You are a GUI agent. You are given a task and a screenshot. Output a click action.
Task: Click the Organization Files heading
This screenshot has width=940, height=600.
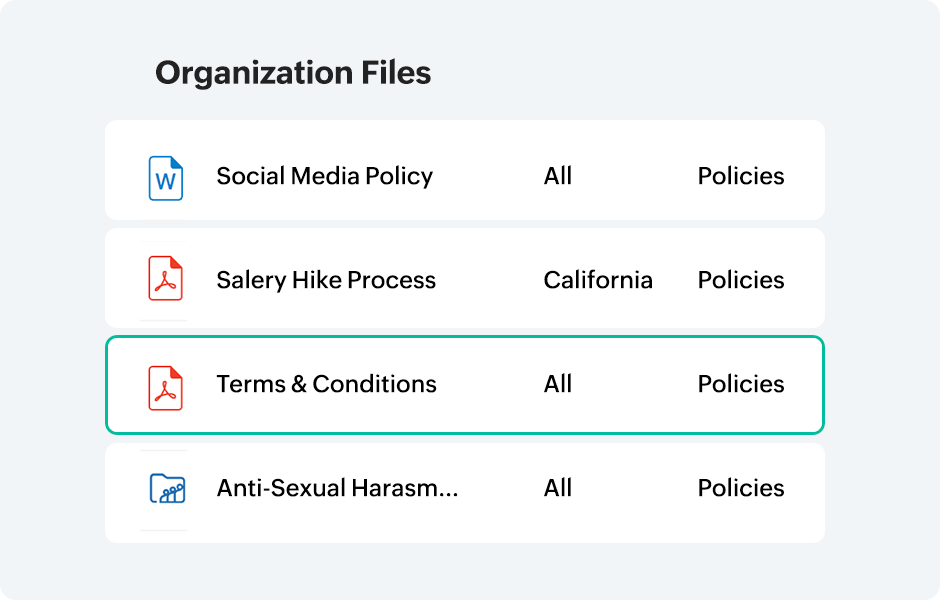pos(293,73)
